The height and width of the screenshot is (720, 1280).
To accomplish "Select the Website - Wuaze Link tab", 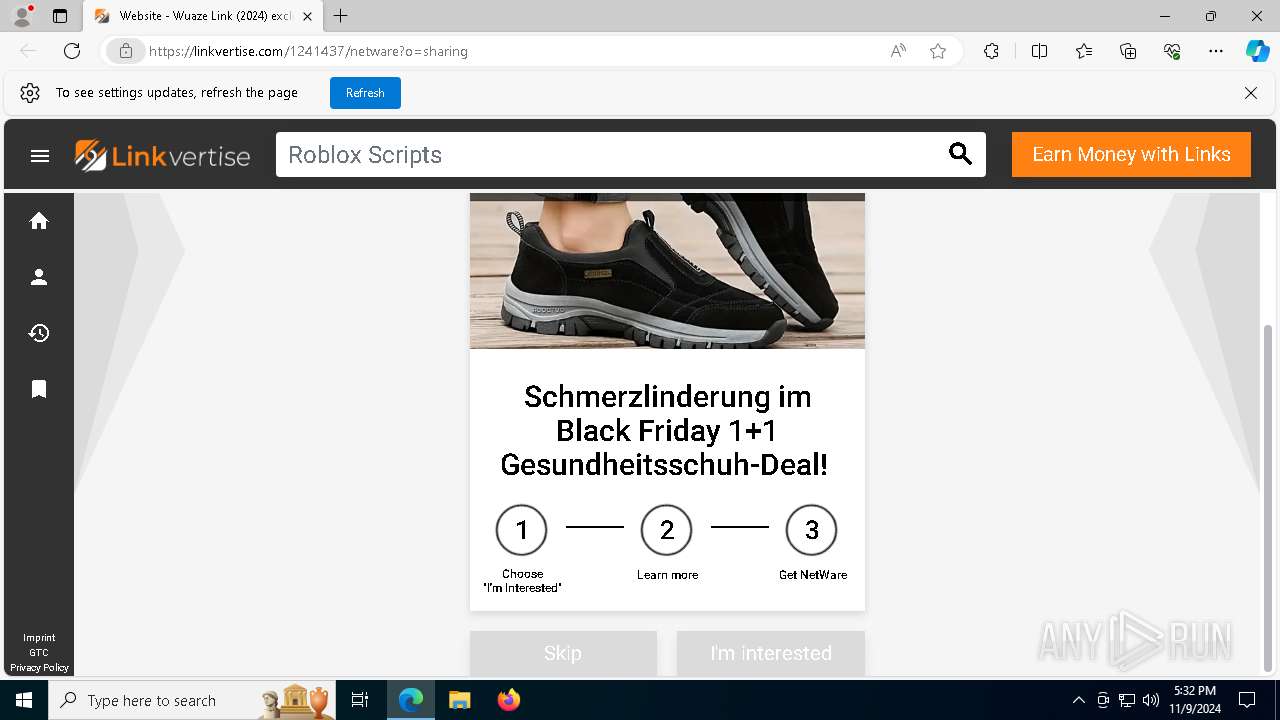I will point(204,16).
